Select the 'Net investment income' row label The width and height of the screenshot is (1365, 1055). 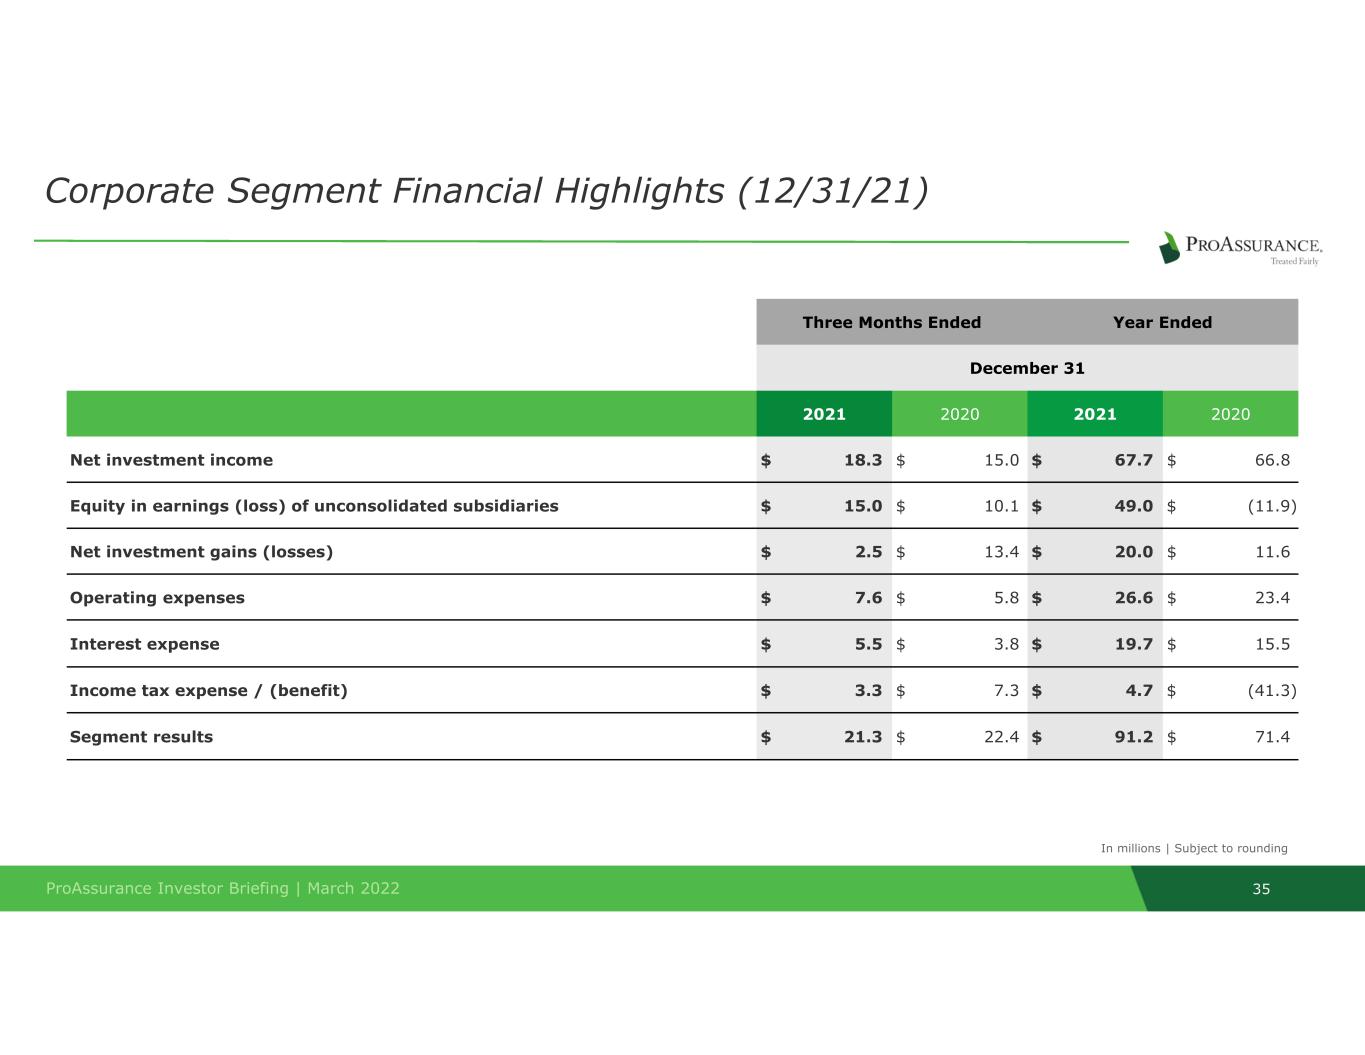coord(171,460)
